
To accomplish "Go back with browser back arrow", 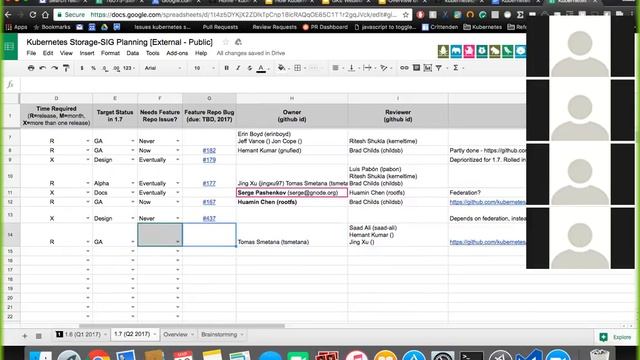I will [x=8, y=15].
